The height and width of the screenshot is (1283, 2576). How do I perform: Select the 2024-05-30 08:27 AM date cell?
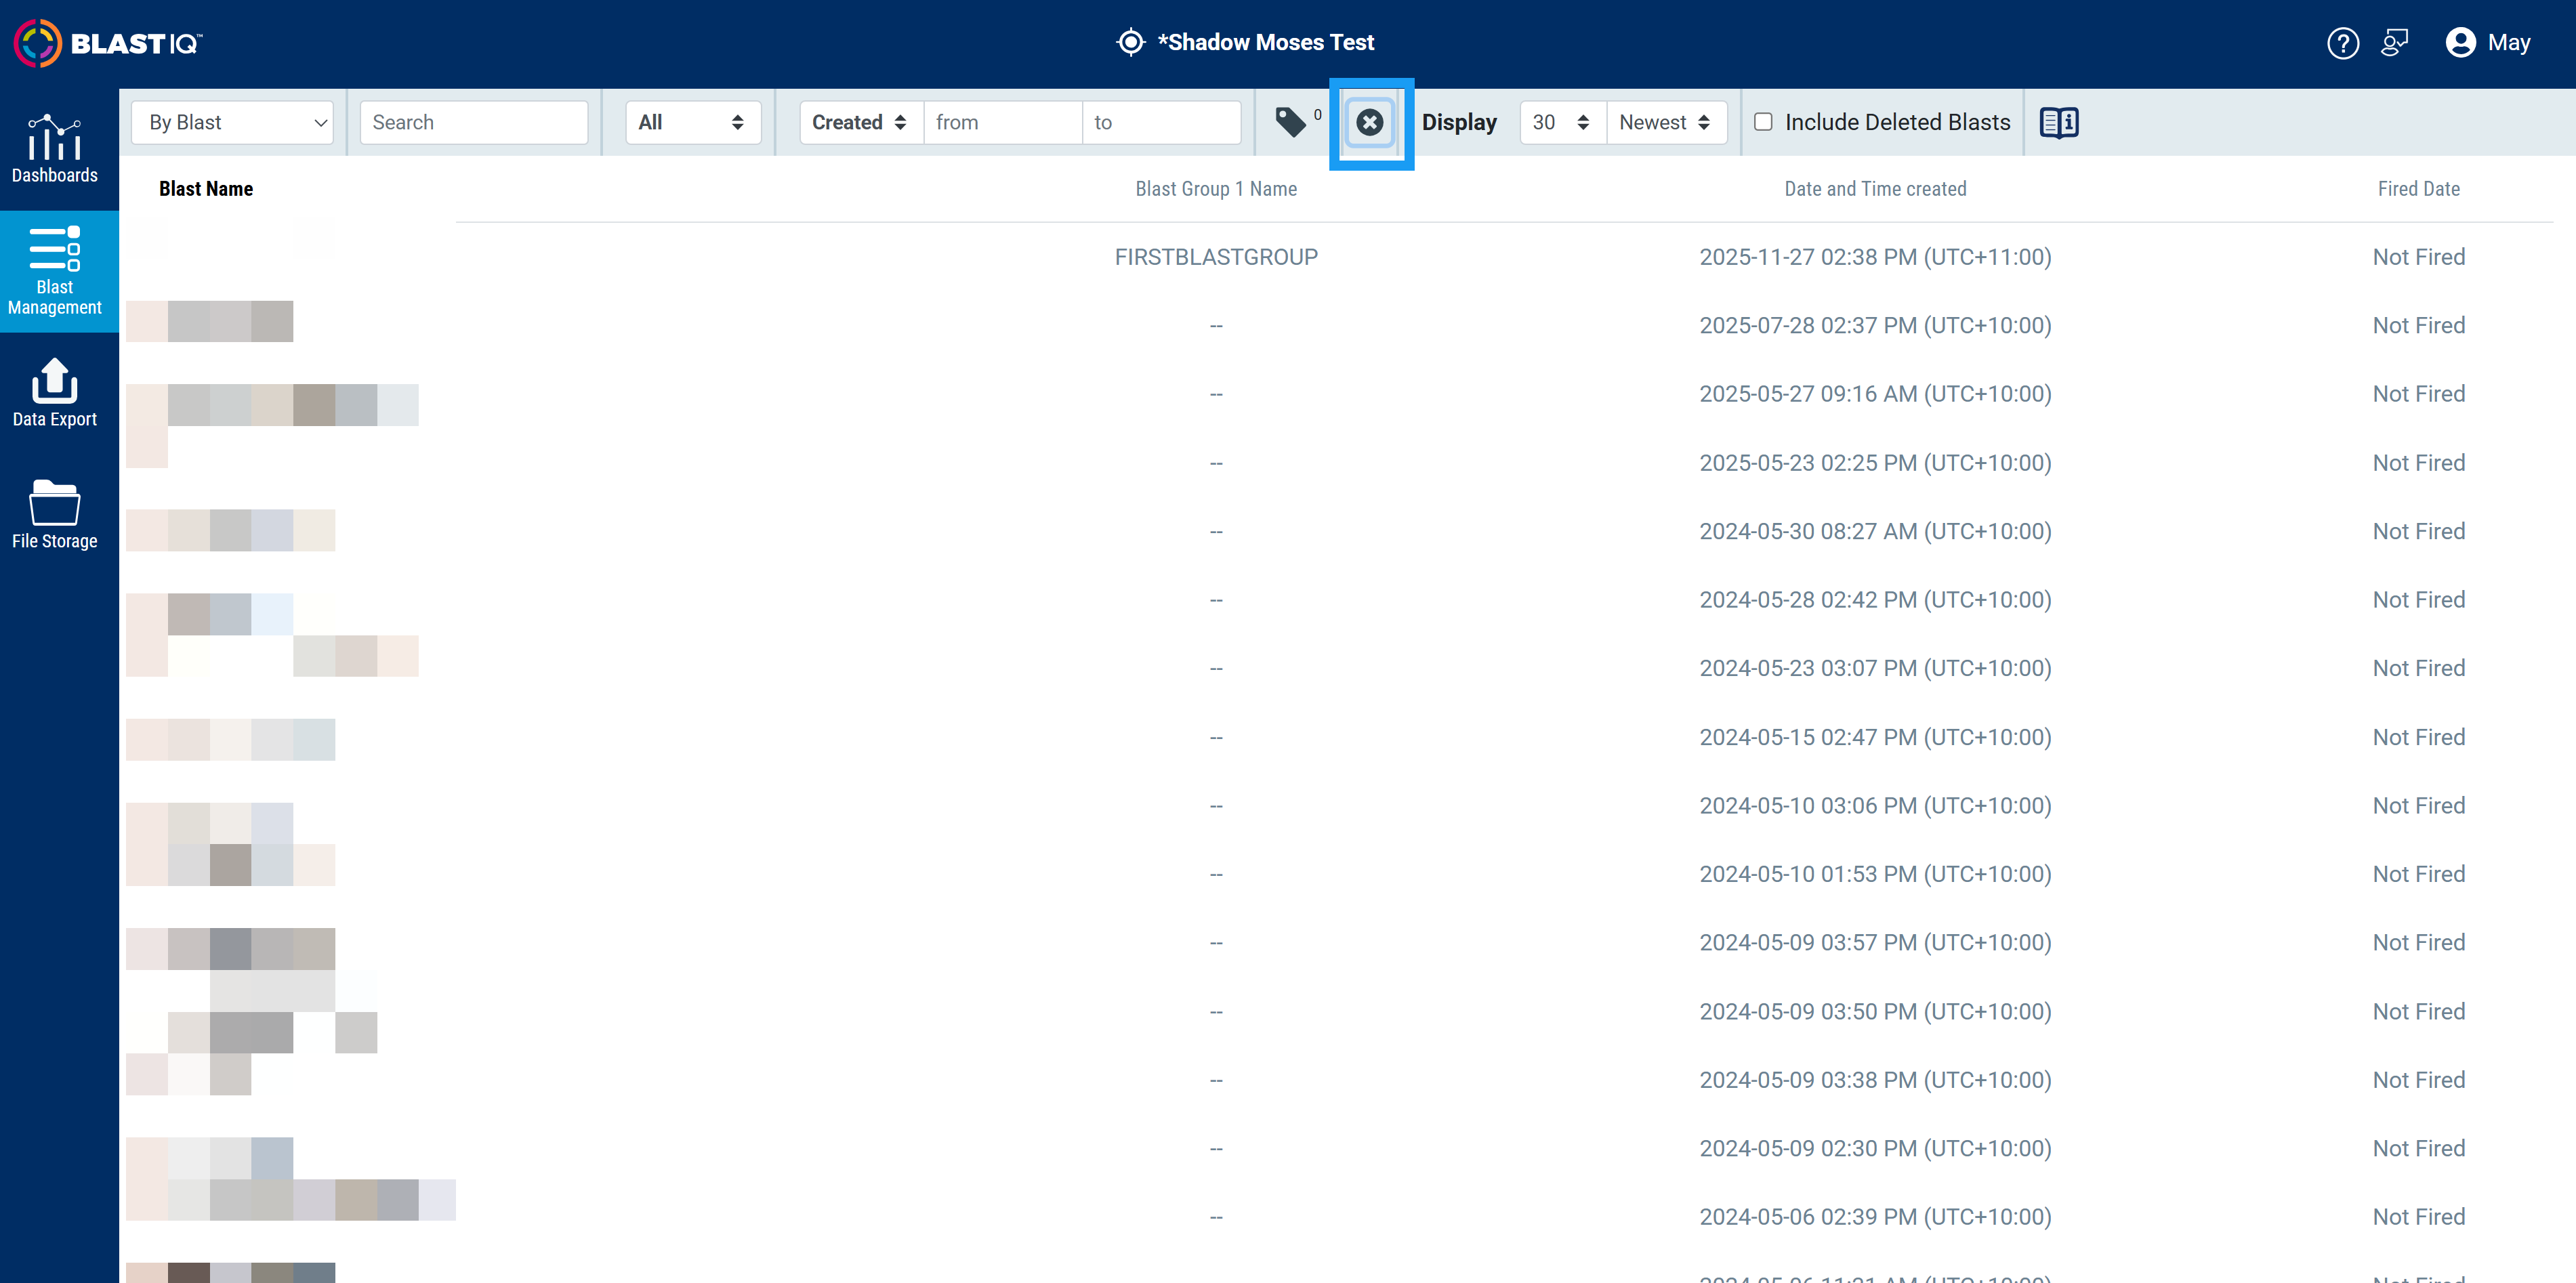pyautogui.click(x=1875, y=531)
